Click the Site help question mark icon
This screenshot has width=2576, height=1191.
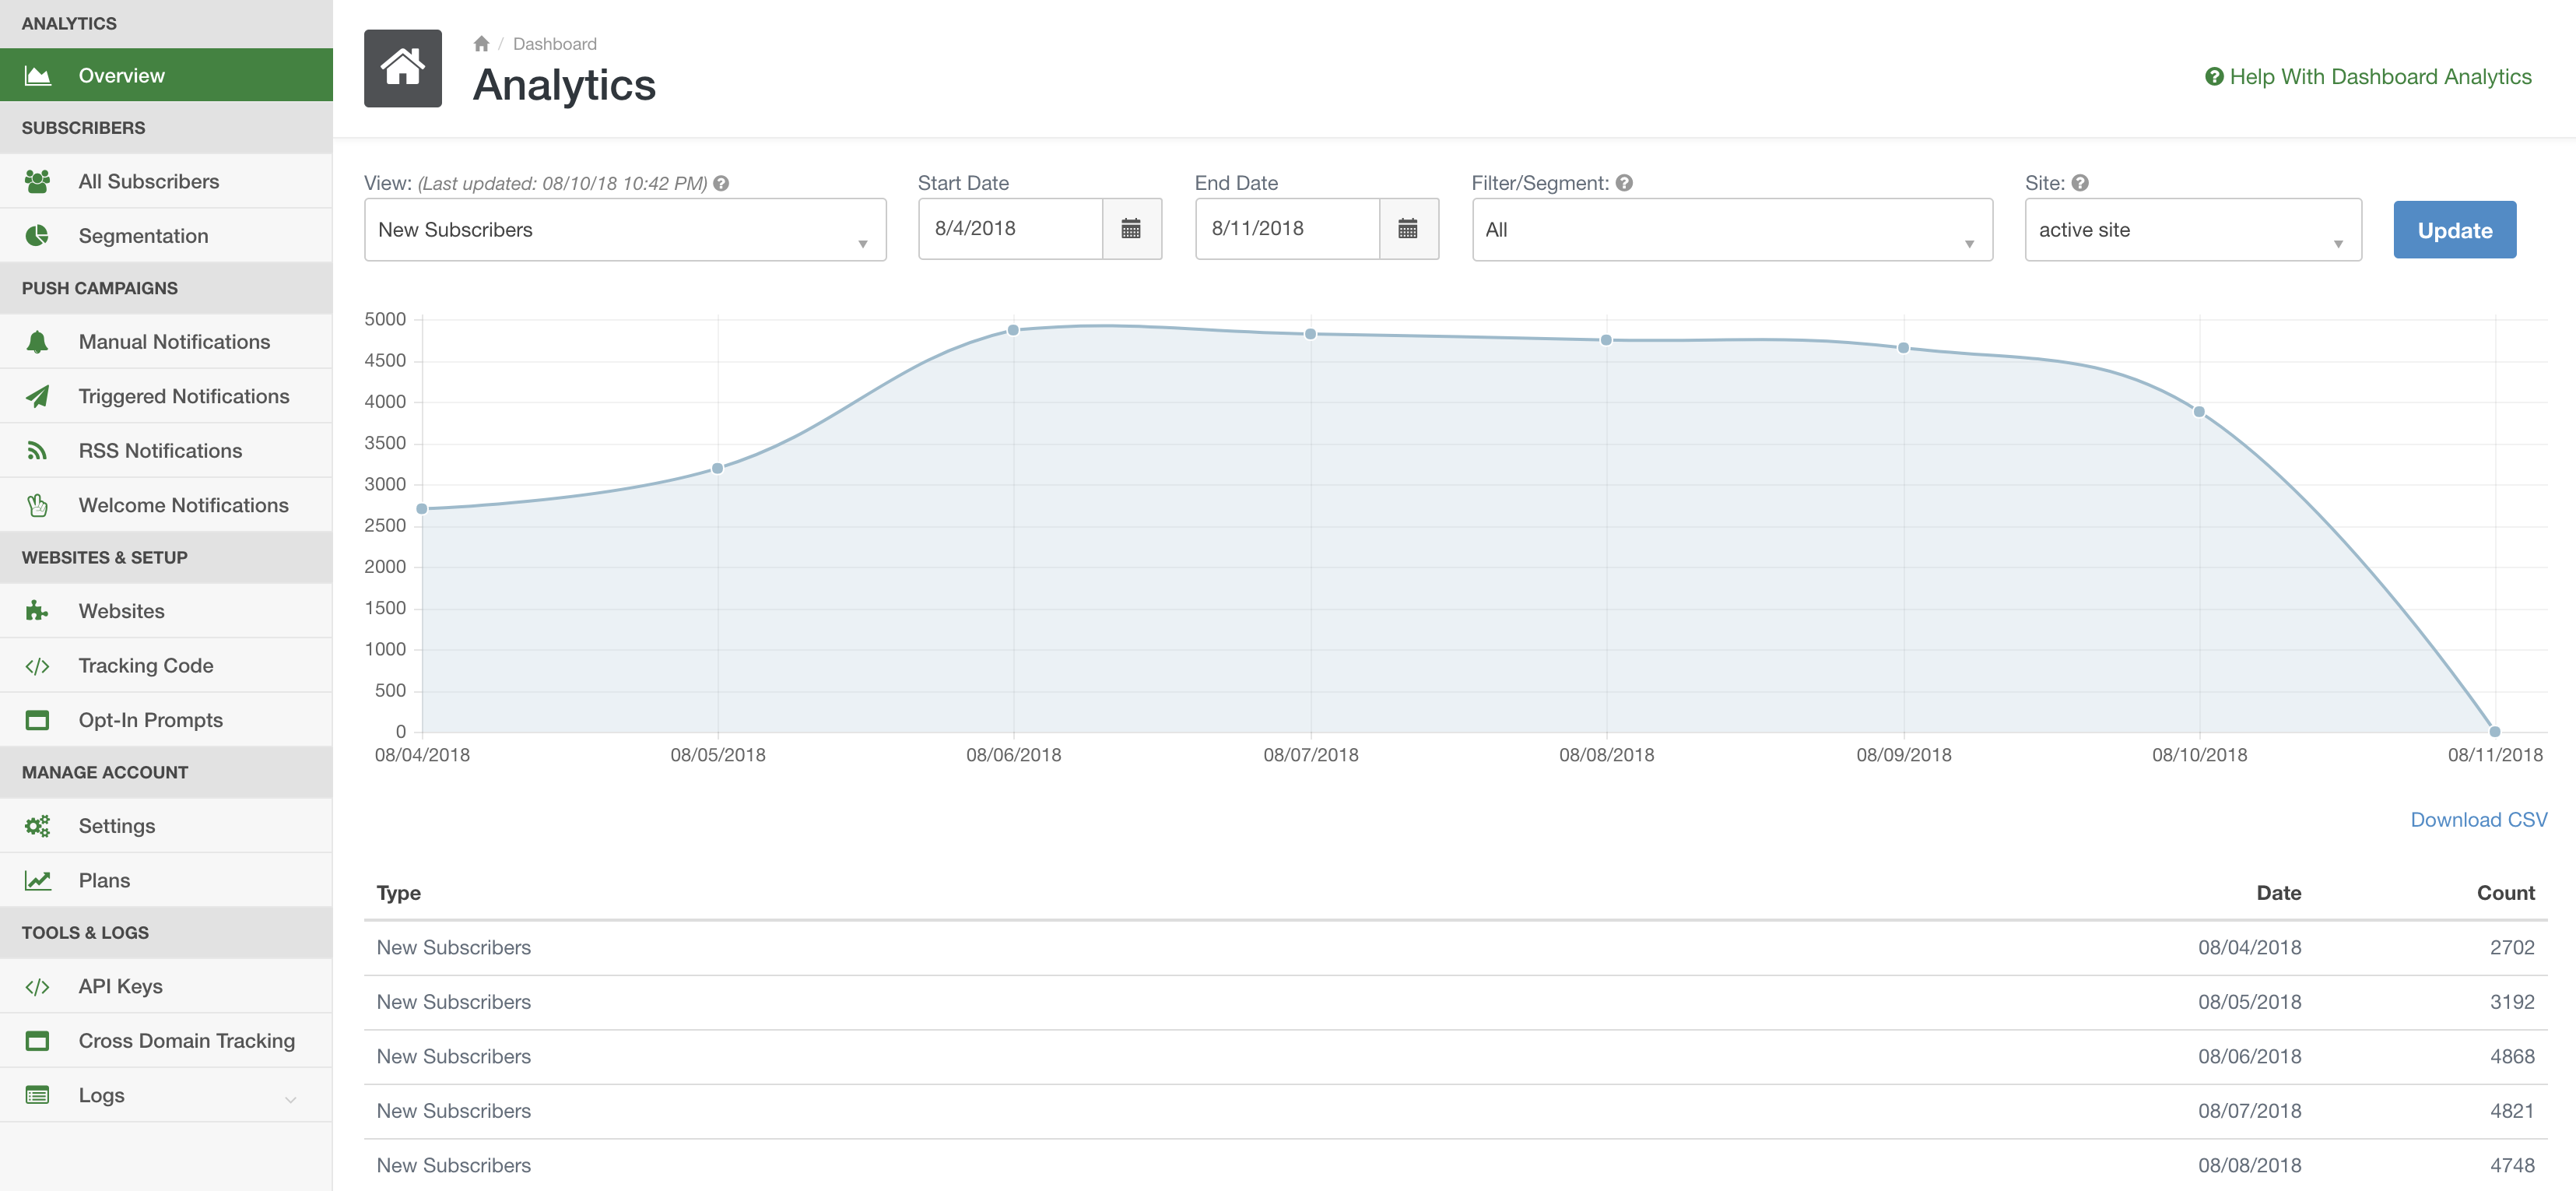coord(2080,183)
